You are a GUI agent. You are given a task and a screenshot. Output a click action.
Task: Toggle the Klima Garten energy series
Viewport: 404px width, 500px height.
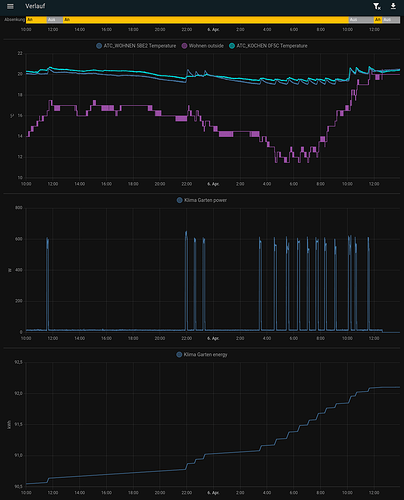click(202, 354)
